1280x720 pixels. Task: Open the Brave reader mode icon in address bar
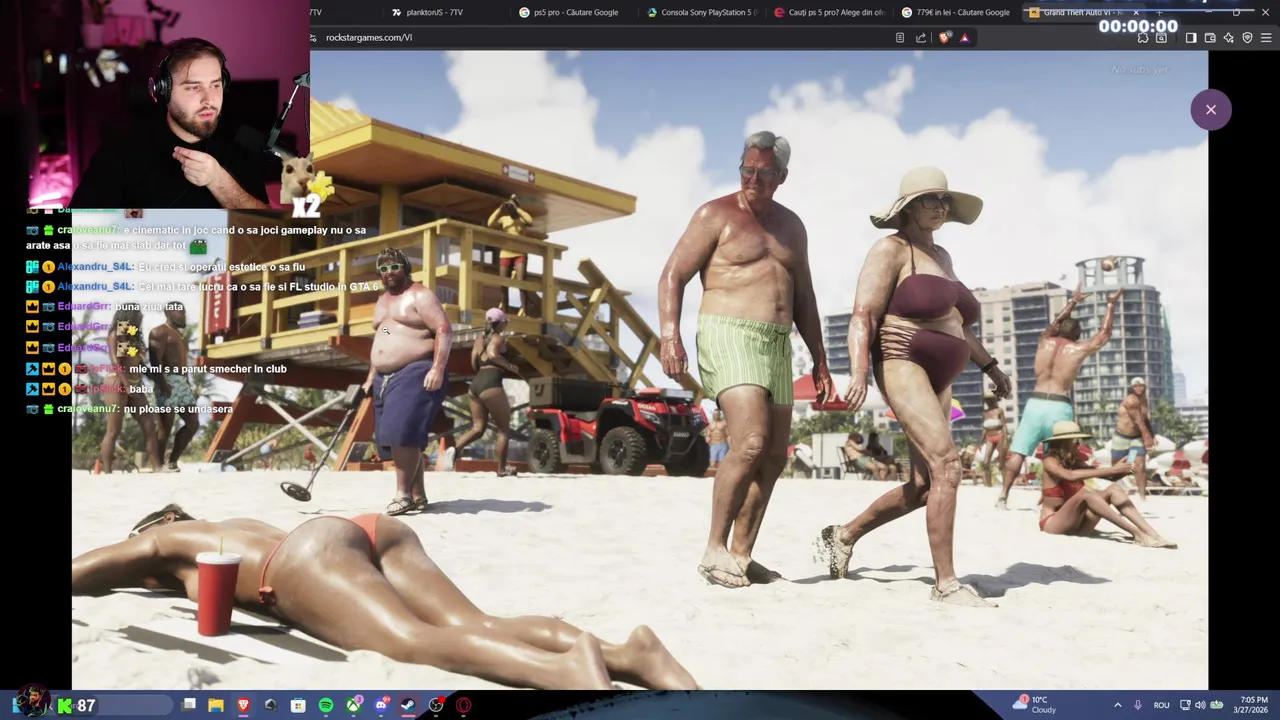point(900,38)
